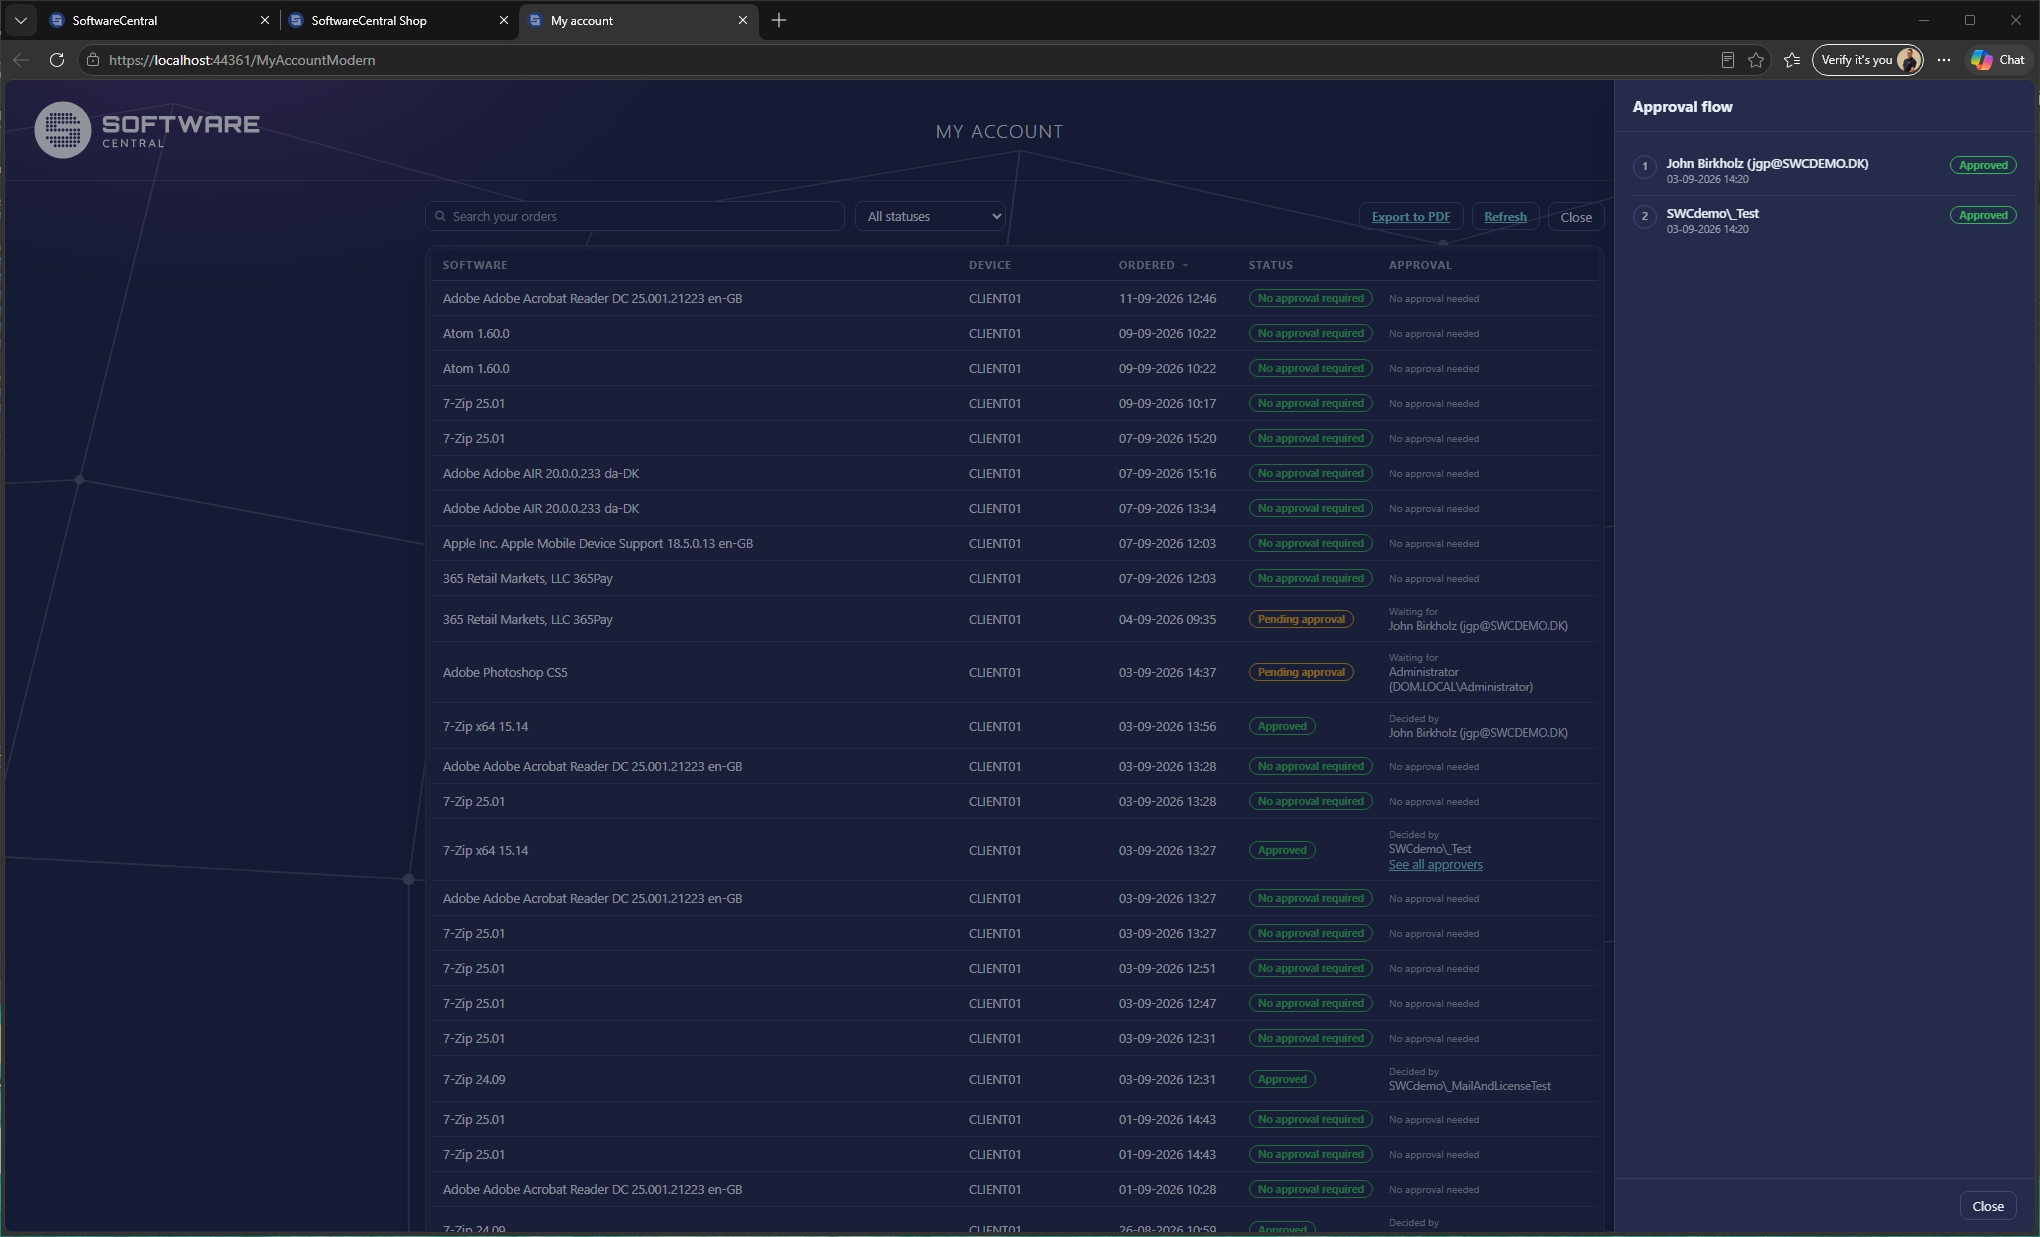This screenshot has height=1237, width=2040.
Task: Open the All statuses filter dropdown
Action: coord(930,216)
